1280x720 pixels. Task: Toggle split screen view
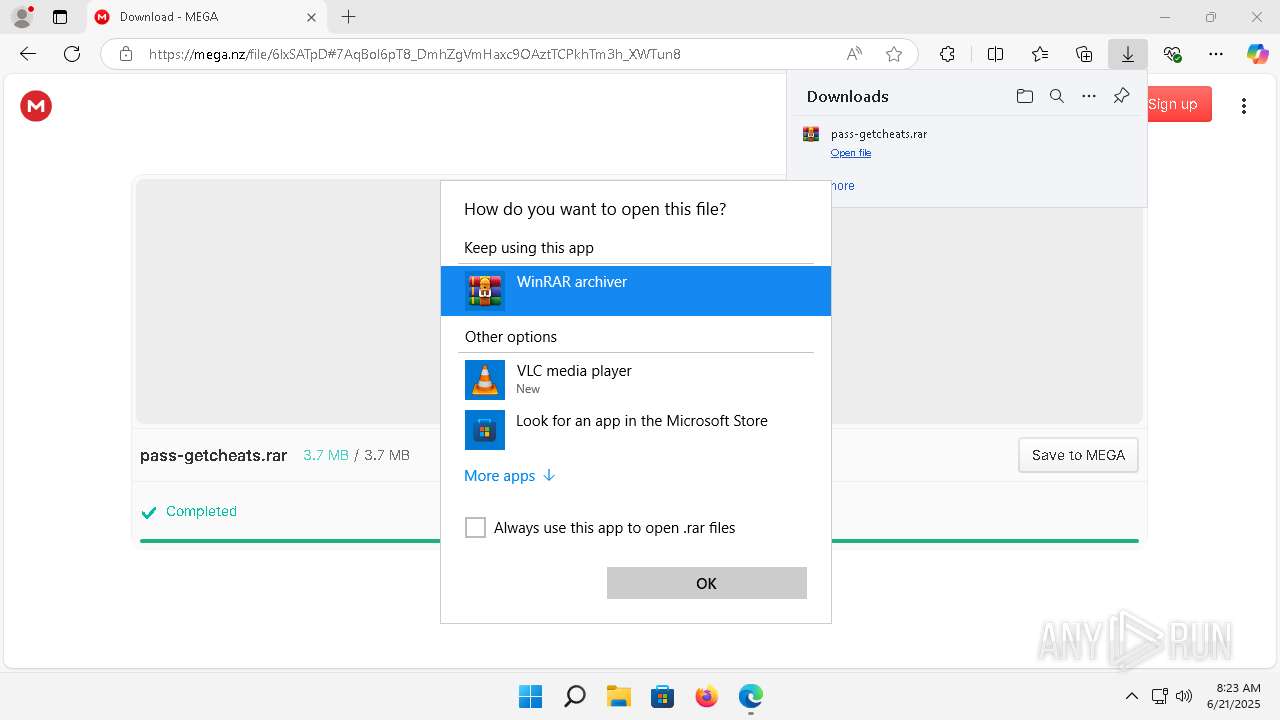tap(995, 54)
